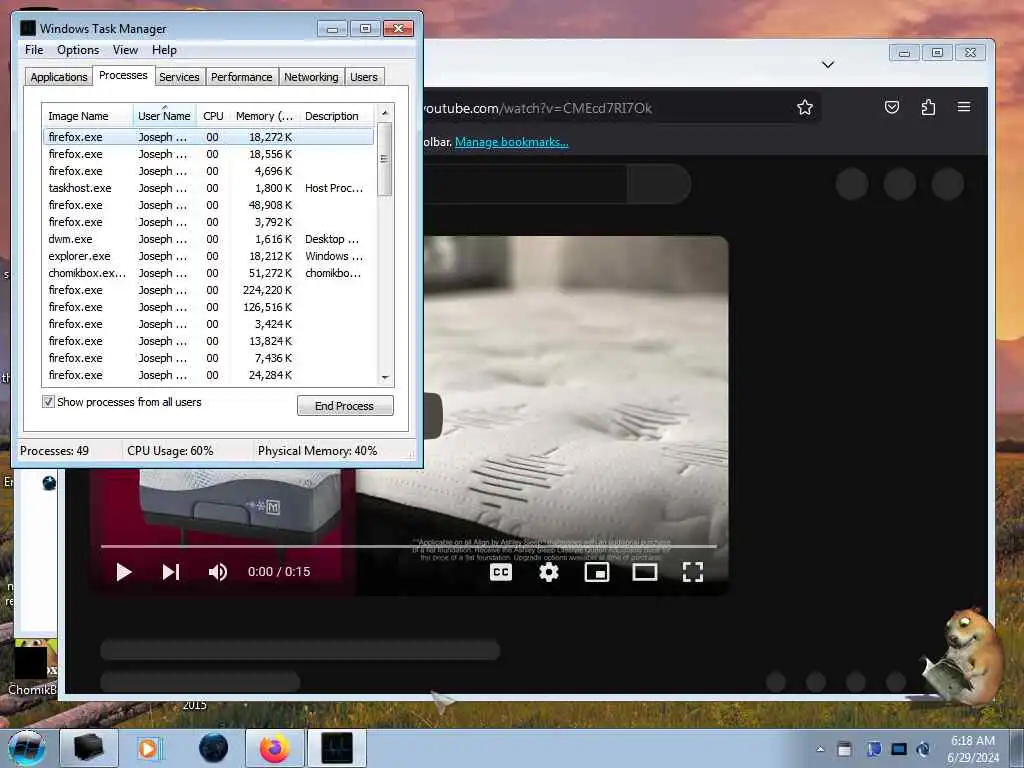Click Processes: 49 status bar text
1024x768 pixels.
54,451
